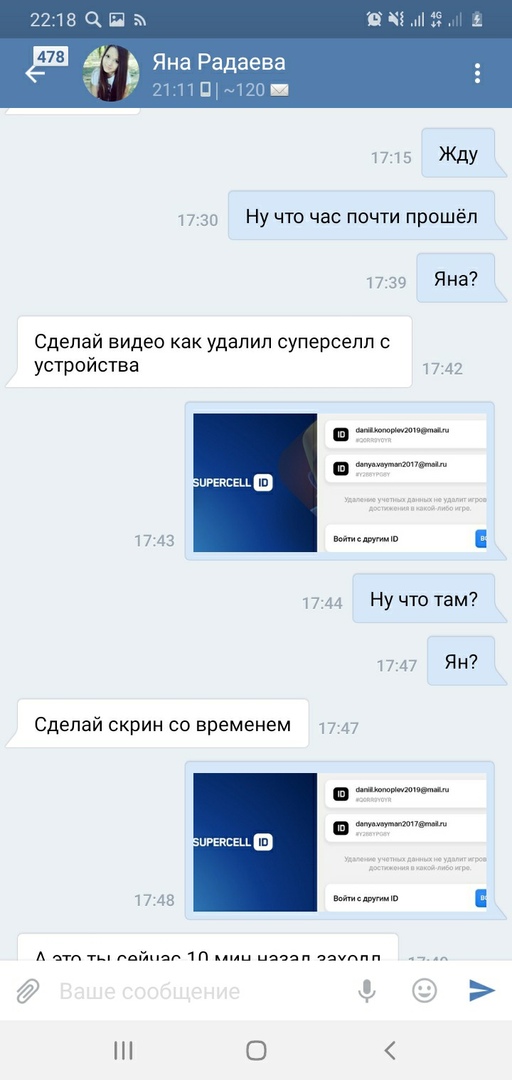Select the 'Сделай видео как удалил суперселл' message
This screenshot has height=1080, width=512.
(212, 352)
